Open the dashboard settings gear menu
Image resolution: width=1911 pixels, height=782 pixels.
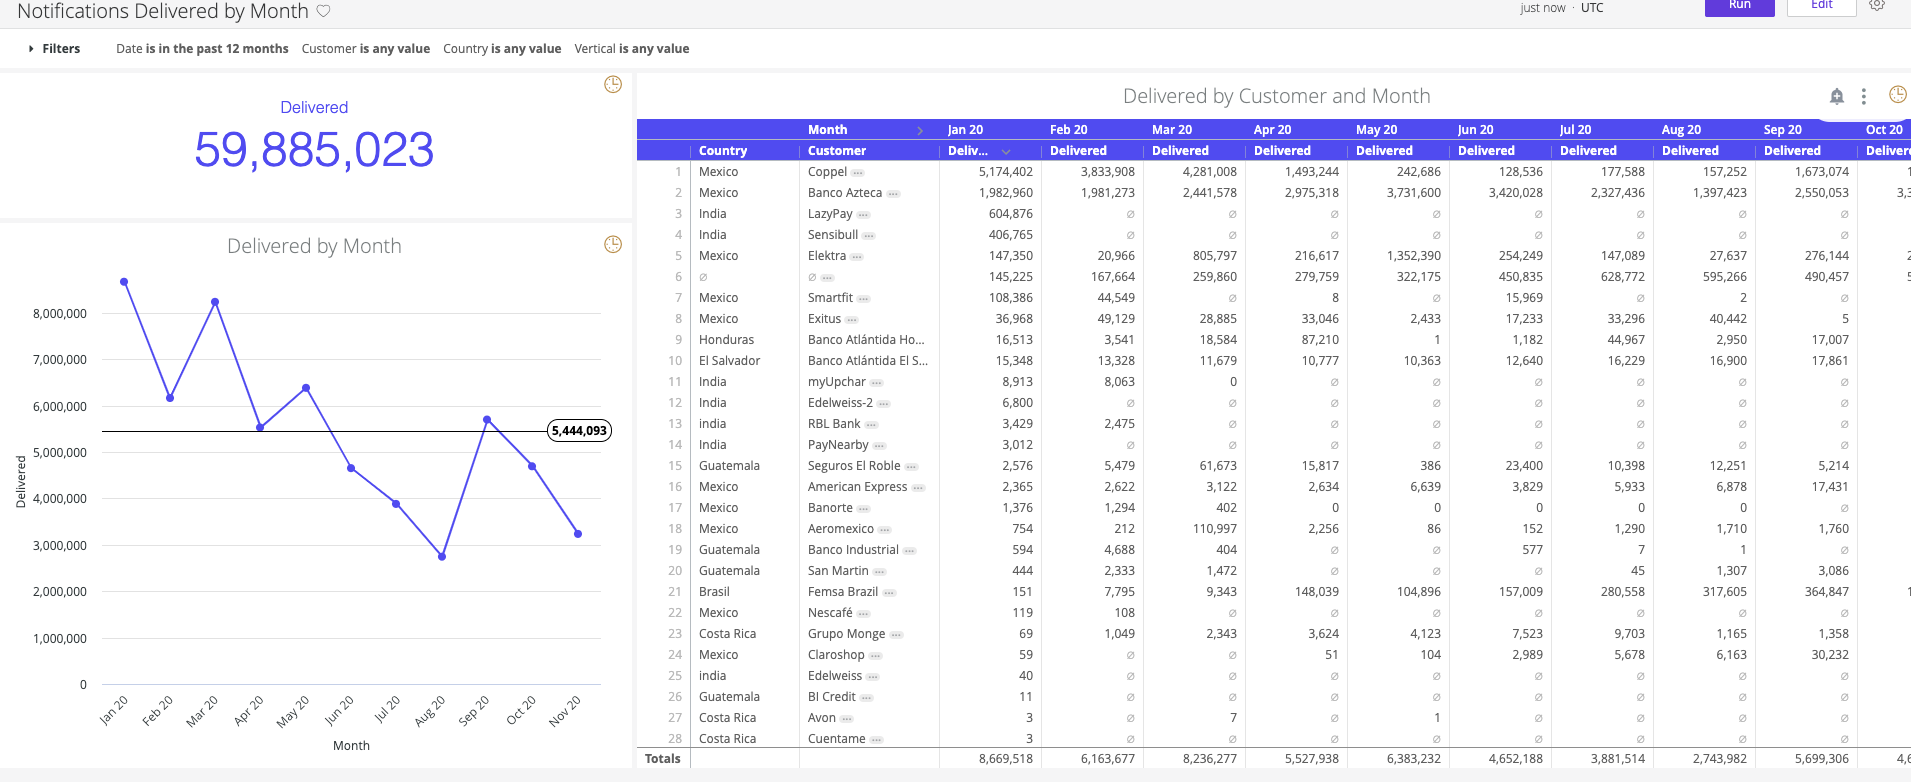tap(1877, 5)
